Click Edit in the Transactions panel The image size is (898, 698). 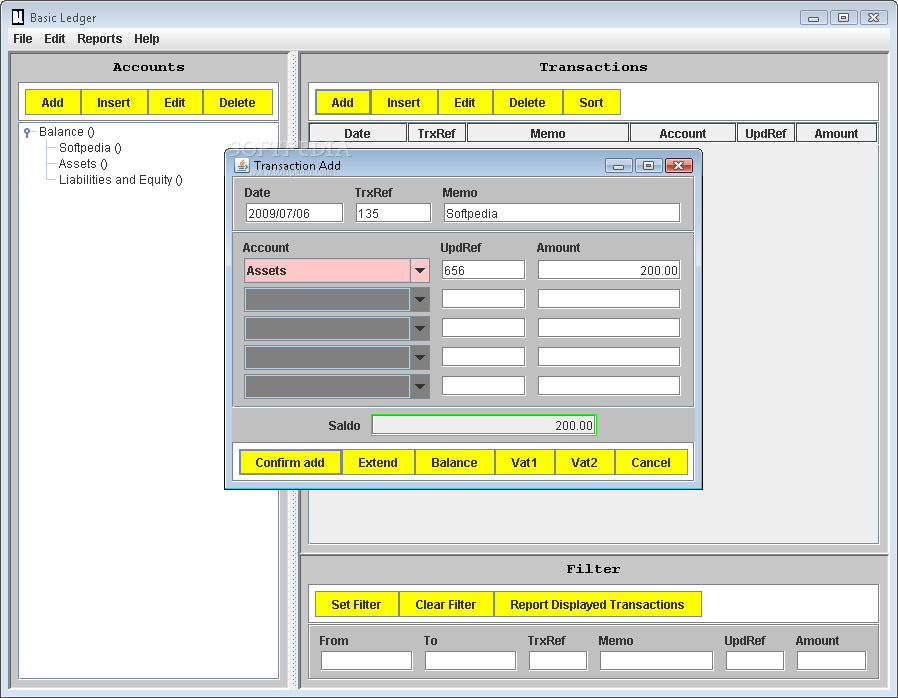point(464,102)
